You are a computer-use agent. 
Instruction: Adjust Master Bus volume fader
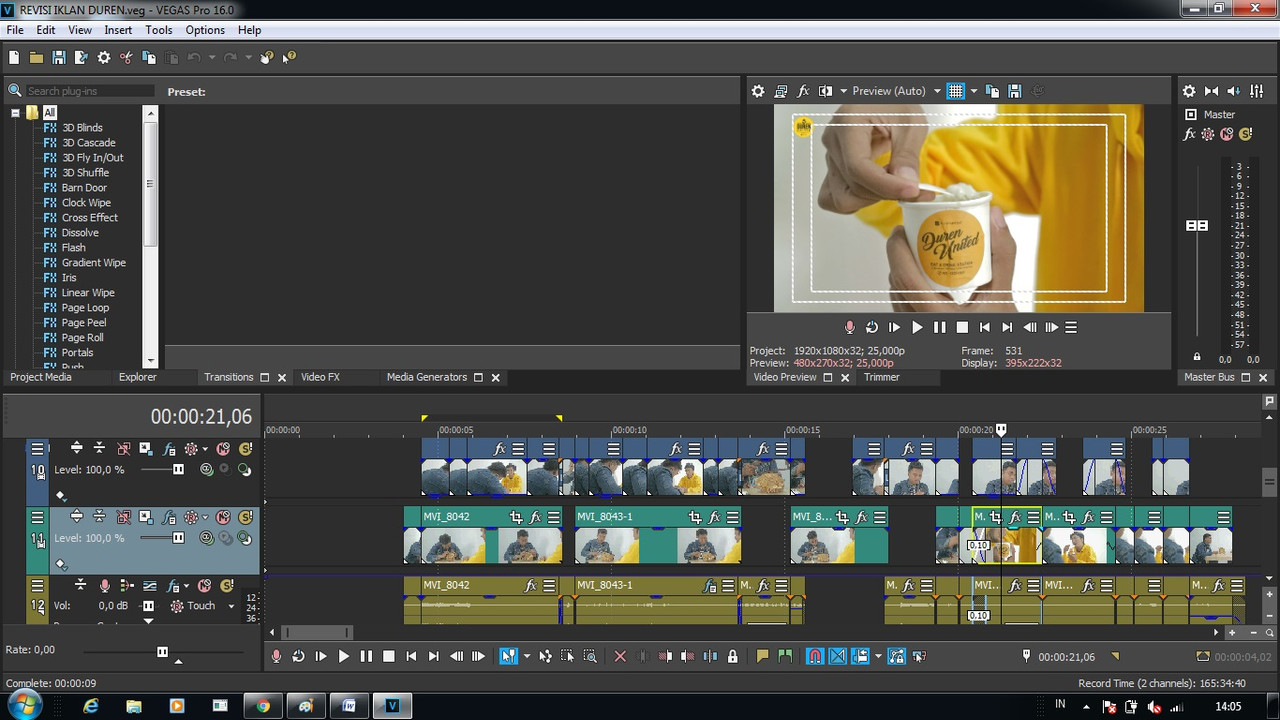pyautogui.click(x=1197, y=226)
